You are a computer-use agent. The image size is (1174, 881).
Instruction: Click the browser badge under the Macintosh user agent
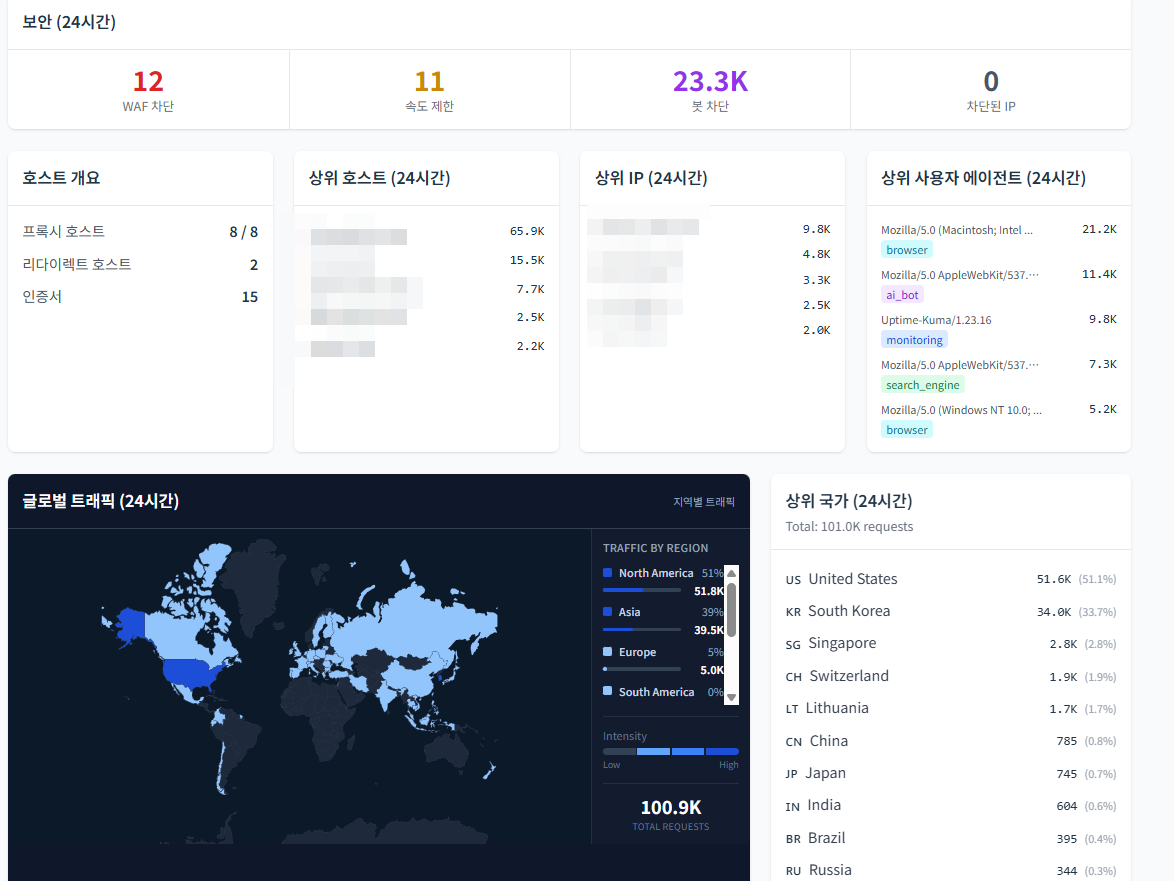pyautogui.click(x=906, y=249)
